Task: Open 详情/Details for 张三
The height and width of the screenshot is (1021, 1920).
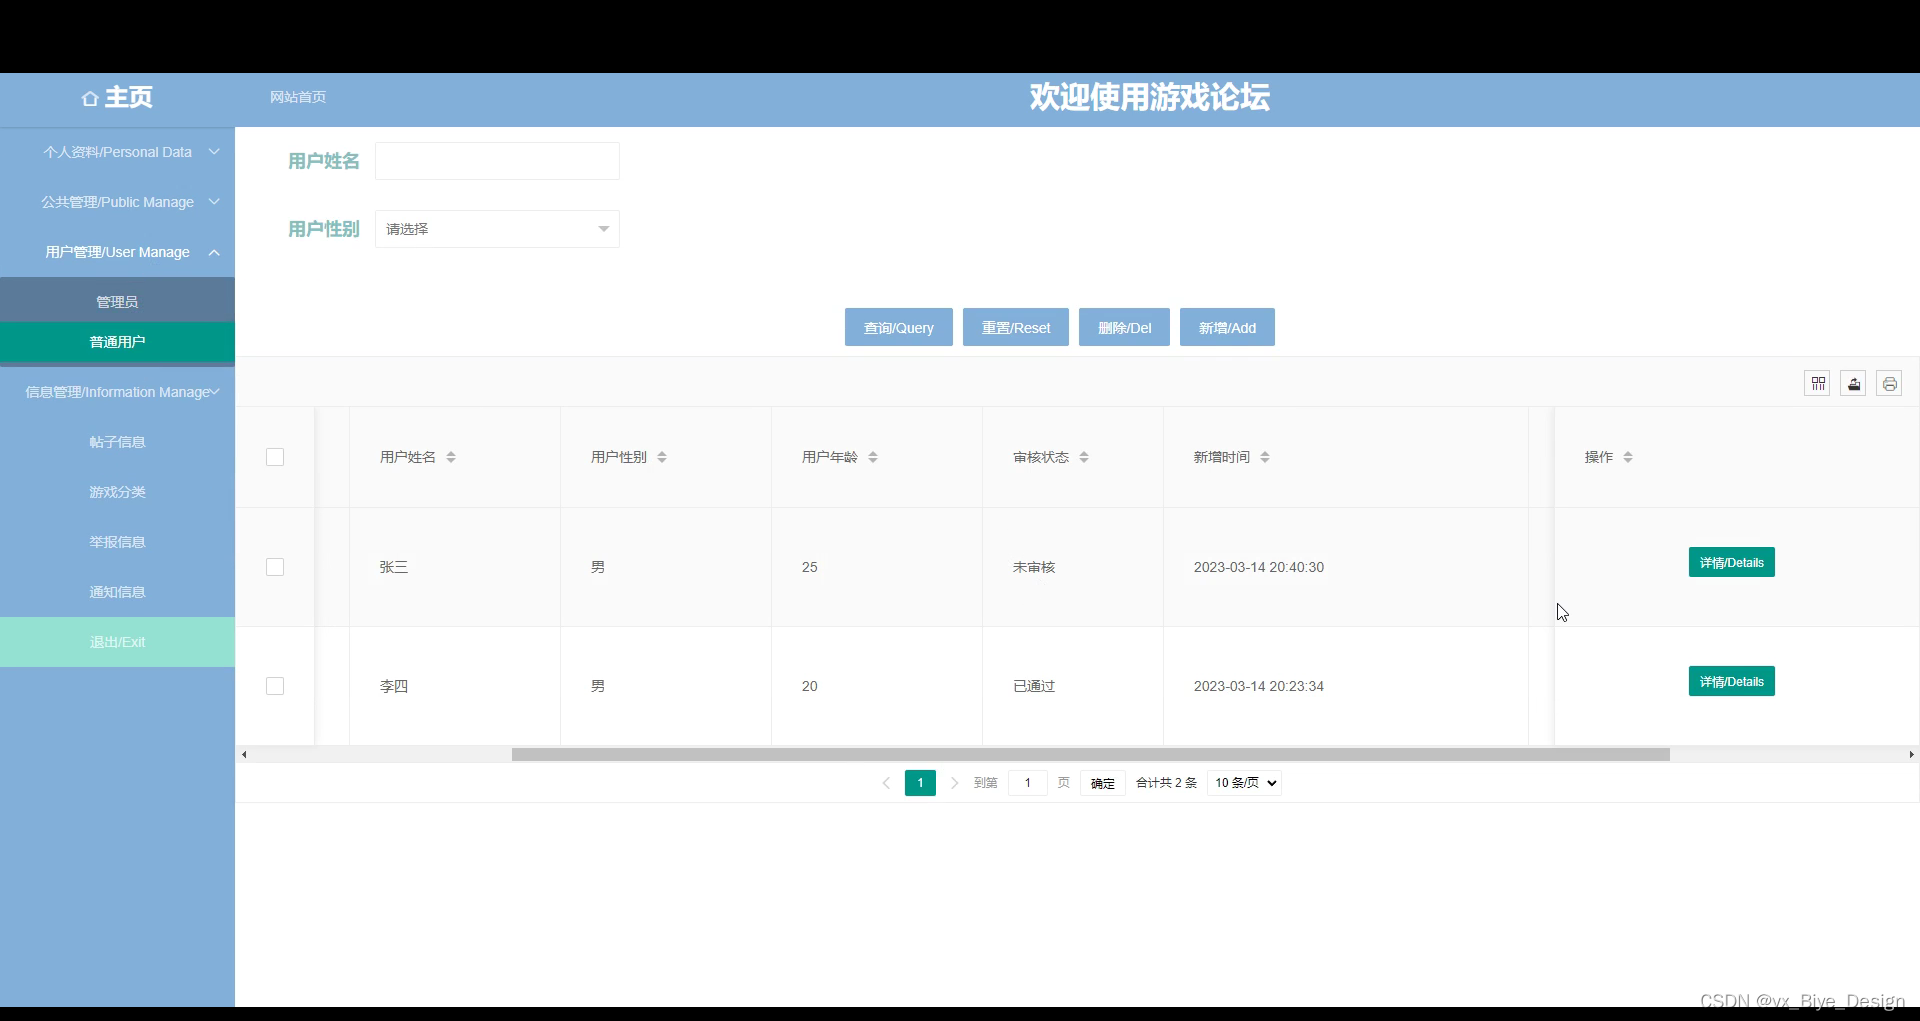Action: (1732, 562)
